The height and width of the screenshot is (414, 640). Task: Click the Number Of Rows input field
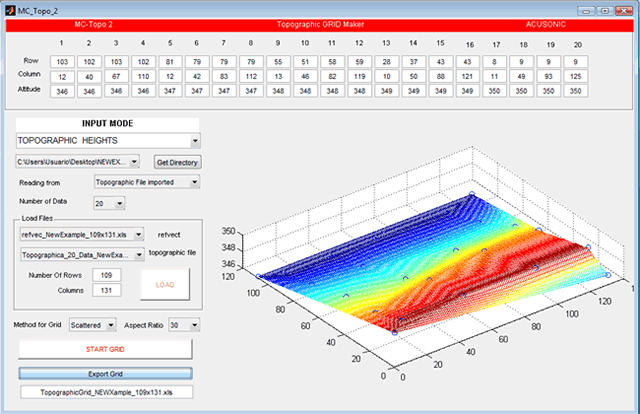[x=105, y=275]
